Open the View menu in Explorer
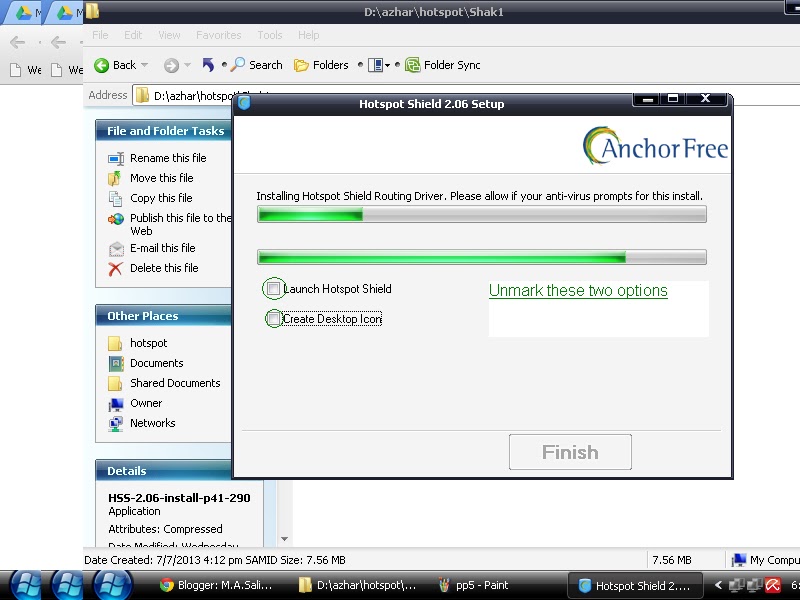800x600 pixels. pos(169,35)
